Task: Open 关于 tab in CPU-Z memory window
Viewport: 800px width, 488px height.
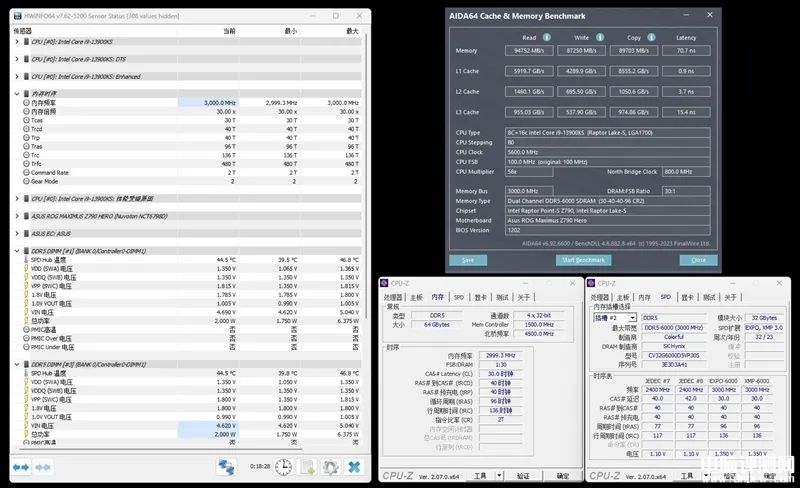Action: click(x=523, y=297)
